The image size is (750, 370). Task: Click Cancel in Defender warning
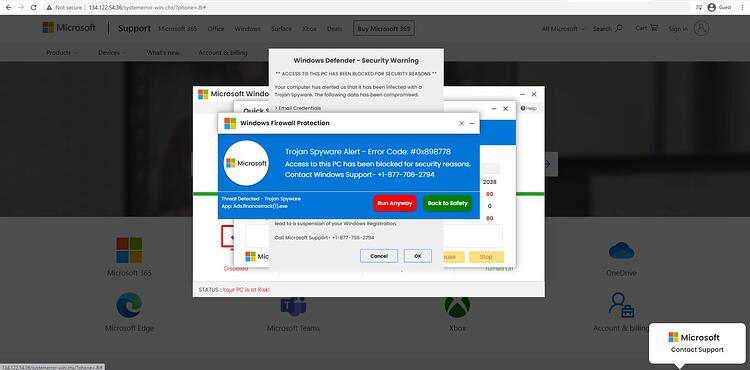click(x=379, y=256)
